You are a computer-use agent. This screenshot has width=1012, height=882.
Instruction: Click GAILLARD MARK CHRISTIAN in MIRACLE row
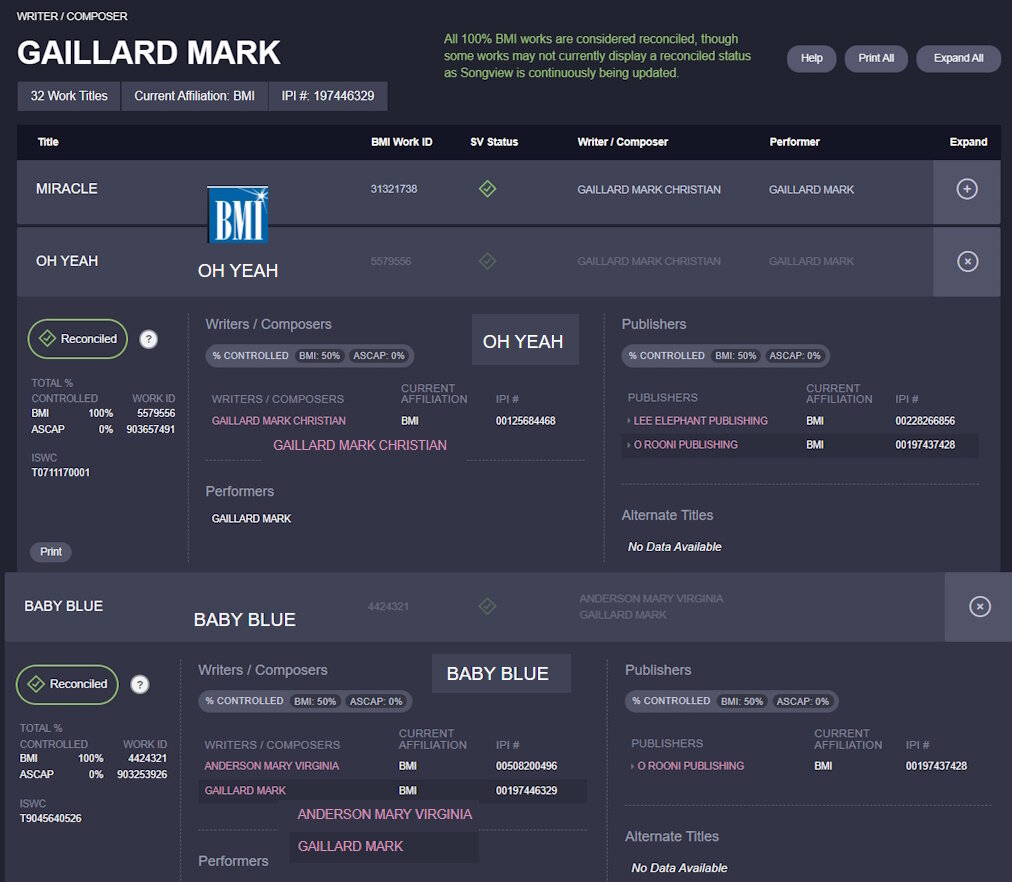pyautogui.click(x=649, y=190)
